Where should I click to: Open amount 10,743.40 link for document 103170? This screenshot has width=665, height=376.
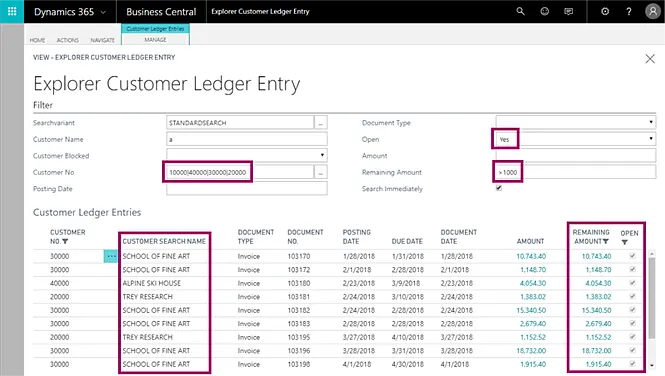[531, 256]
